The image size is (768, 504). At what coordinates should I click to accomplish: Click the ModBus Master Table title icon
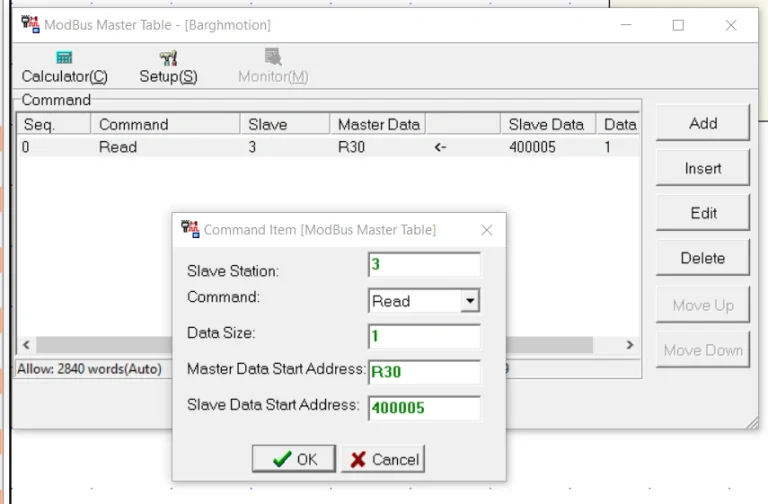click(30, 24)
